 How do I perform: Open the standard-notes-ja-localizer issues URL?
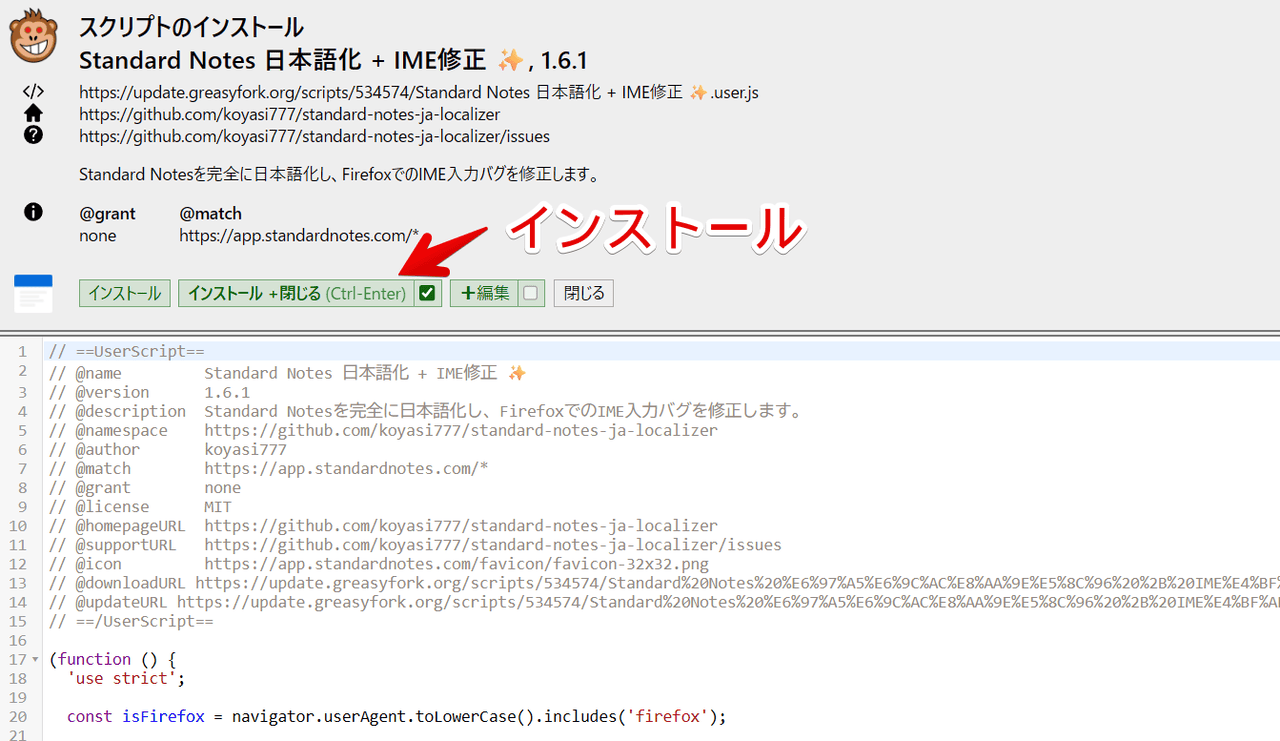(x=314, y=136)
